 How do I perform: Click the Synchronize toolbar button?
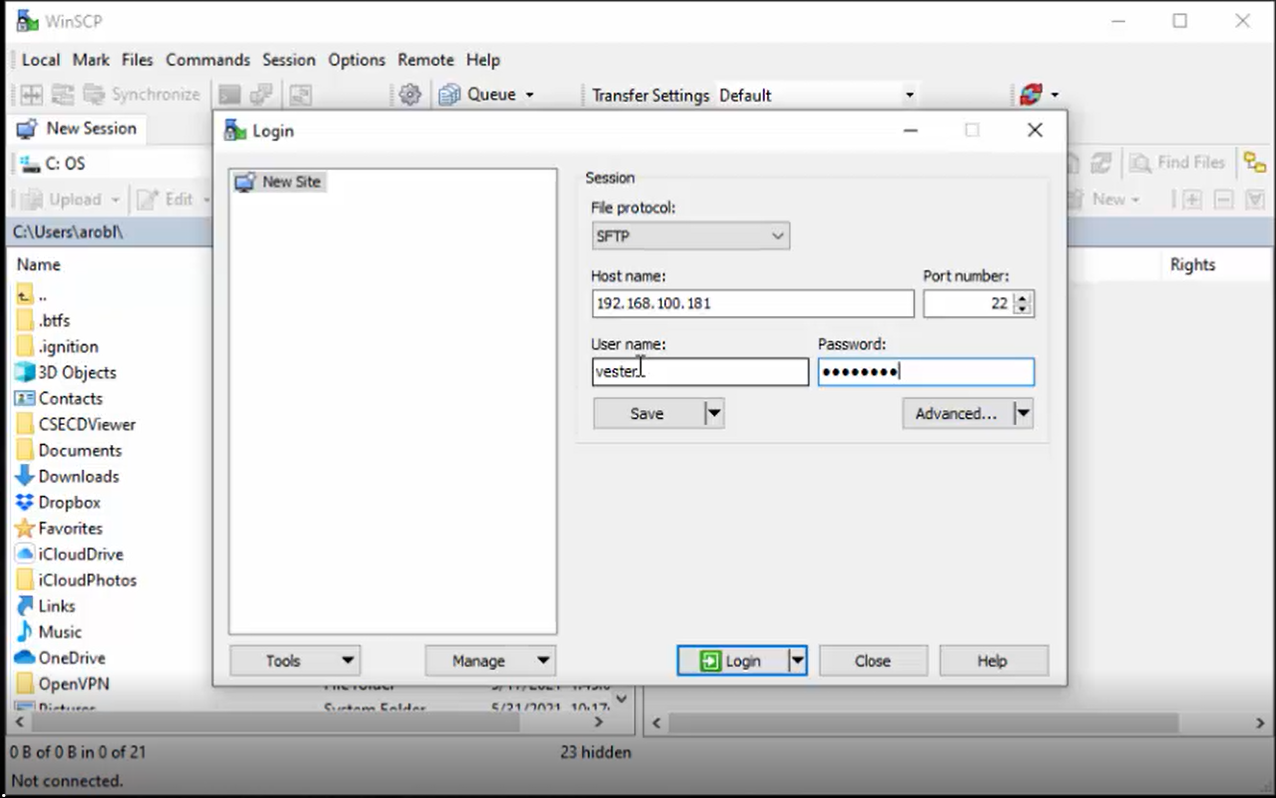click(x=142, y=95)
